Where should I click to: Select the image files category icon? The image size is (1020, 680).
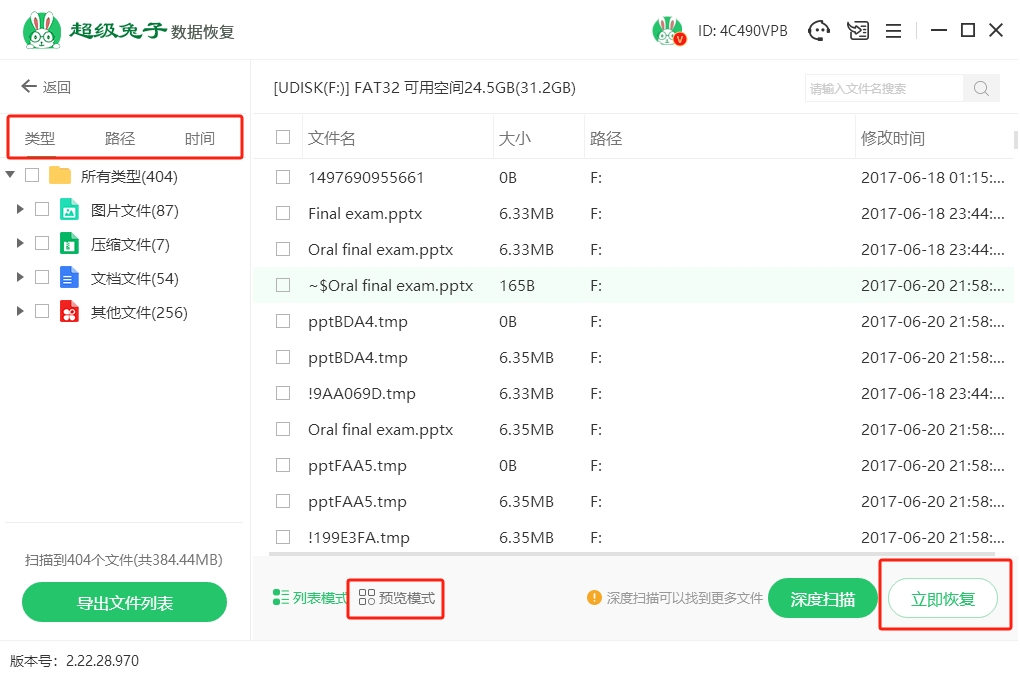tap(69, 210)
